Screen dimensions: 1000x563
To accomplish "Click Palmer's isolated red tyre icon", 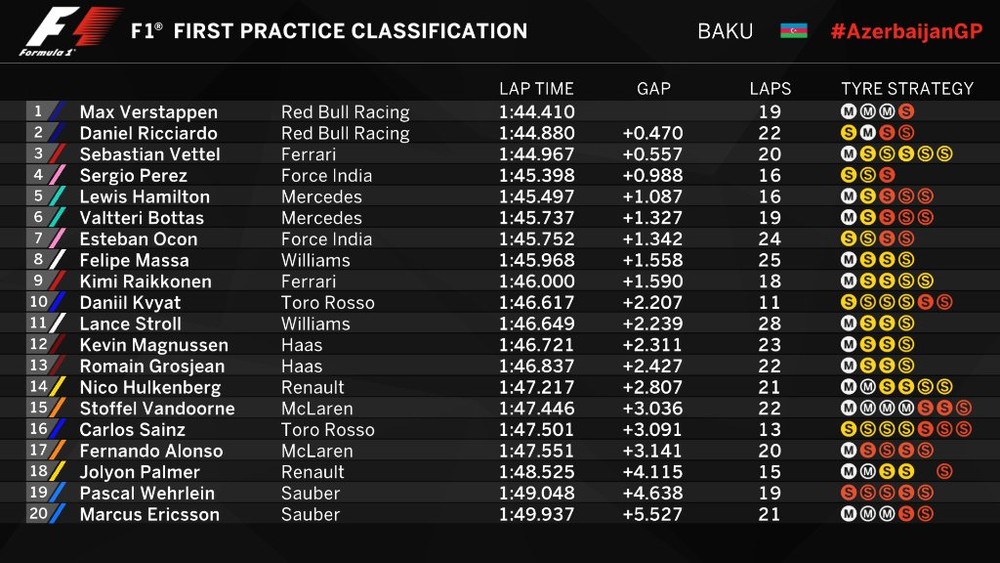I will pyautogui.click(x=944, y=472).
